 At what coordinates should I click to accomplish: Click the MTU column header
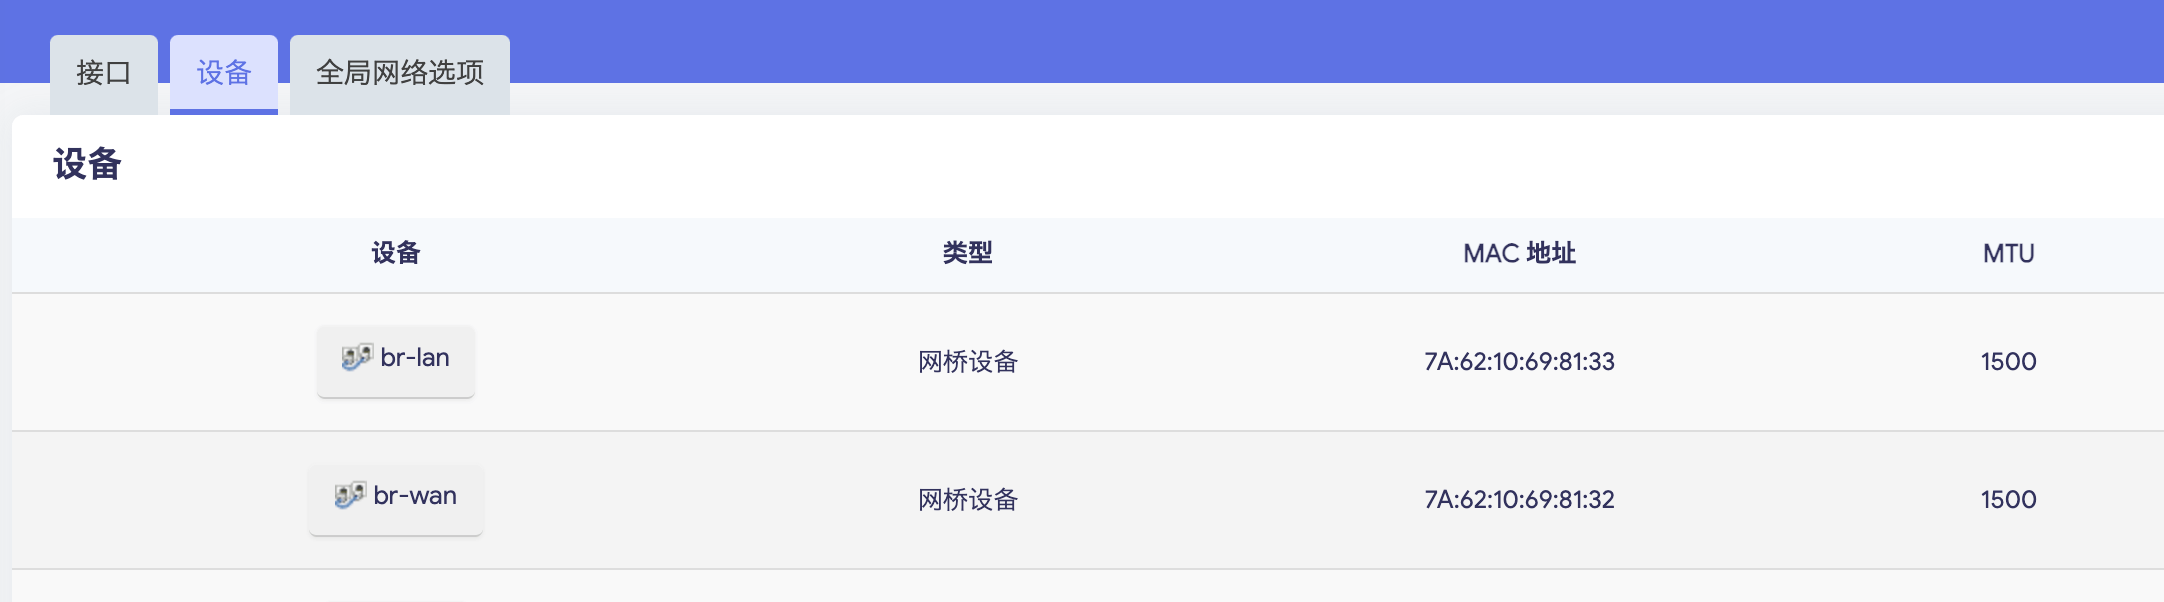(2008, 254)
